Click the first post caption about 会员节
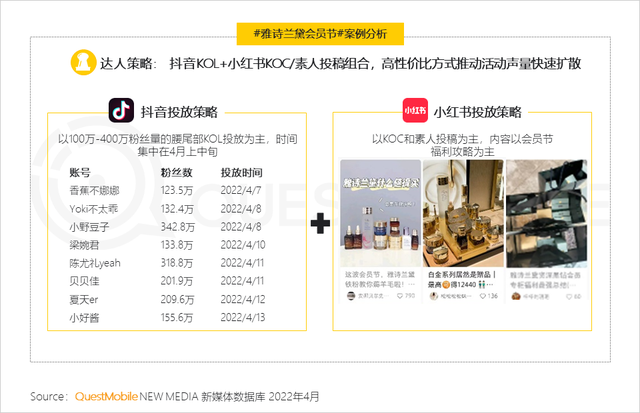The image size is (640, 413). 380,280
